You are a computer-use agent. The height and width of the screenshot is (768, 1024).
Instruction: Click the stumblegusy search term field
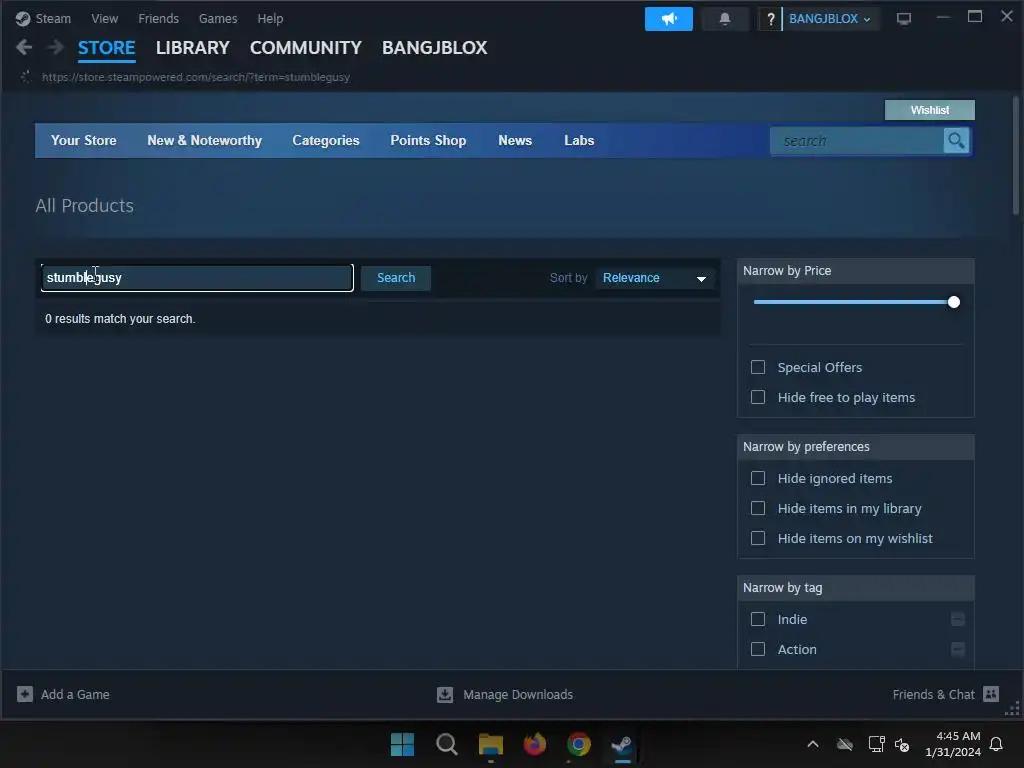pos(197,278)
